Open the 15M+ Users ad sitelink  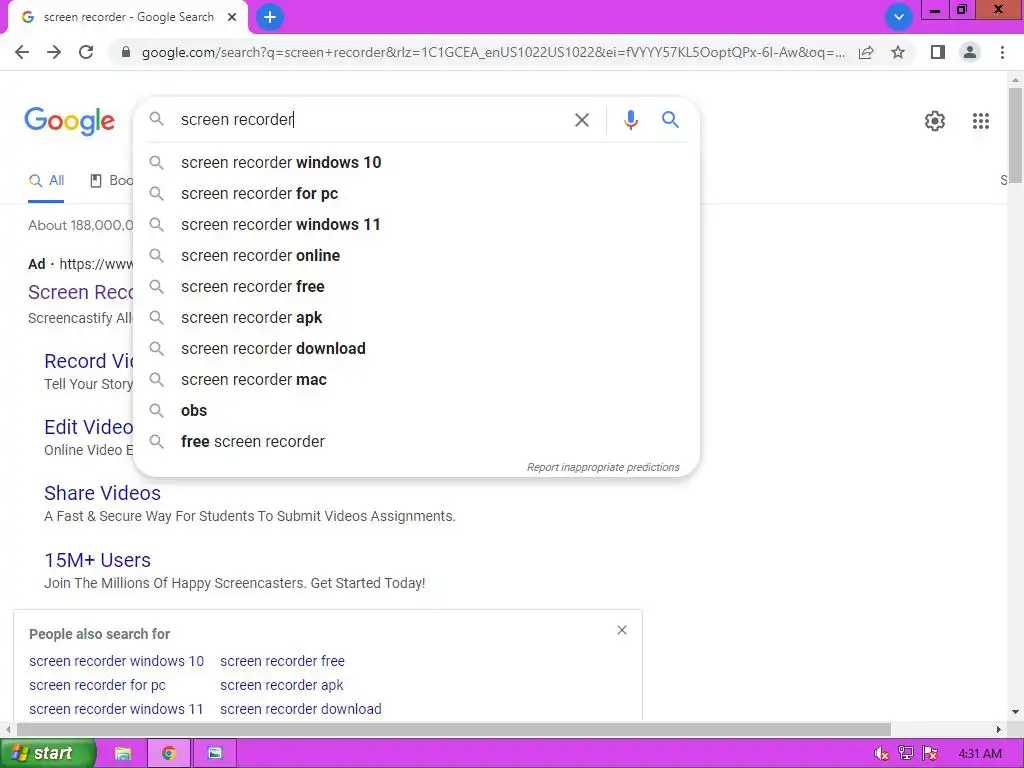(97, 560)
